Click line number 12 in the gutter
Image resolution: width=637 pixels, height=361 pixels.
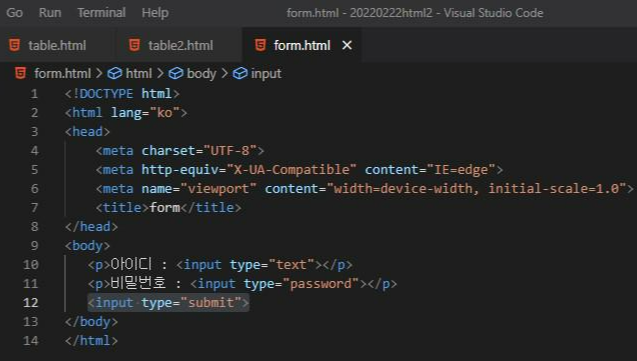(31, 303)
